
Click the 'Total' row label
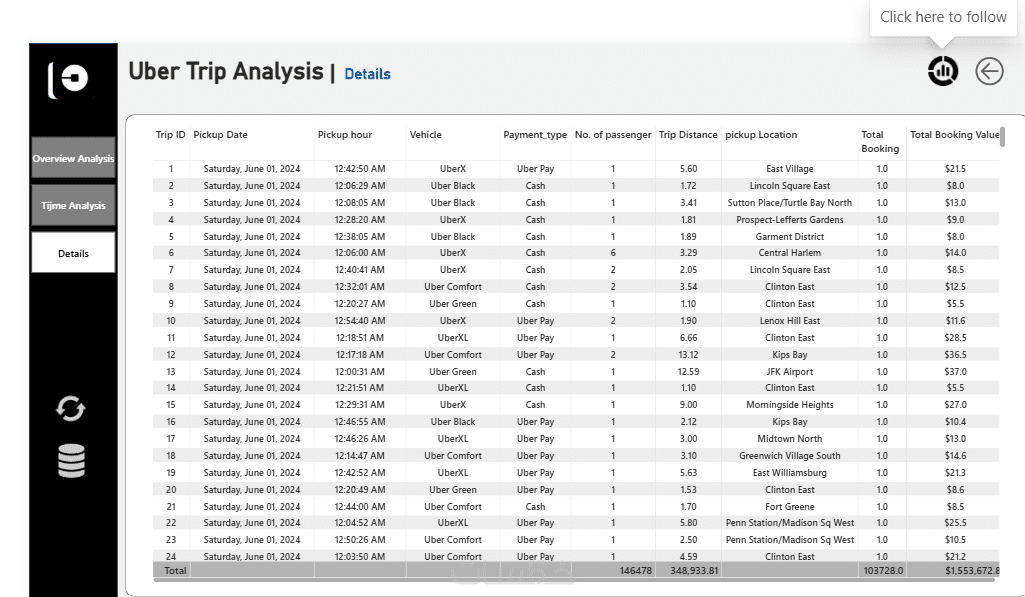tap(175, 570)
